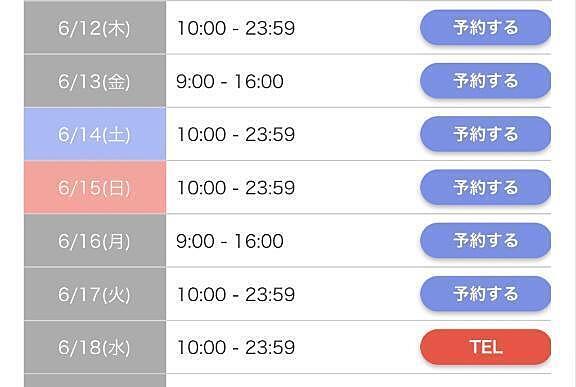Click 予約する button for 6/12(木)
The image size is (576, 387).
click(x=485, y=28)
